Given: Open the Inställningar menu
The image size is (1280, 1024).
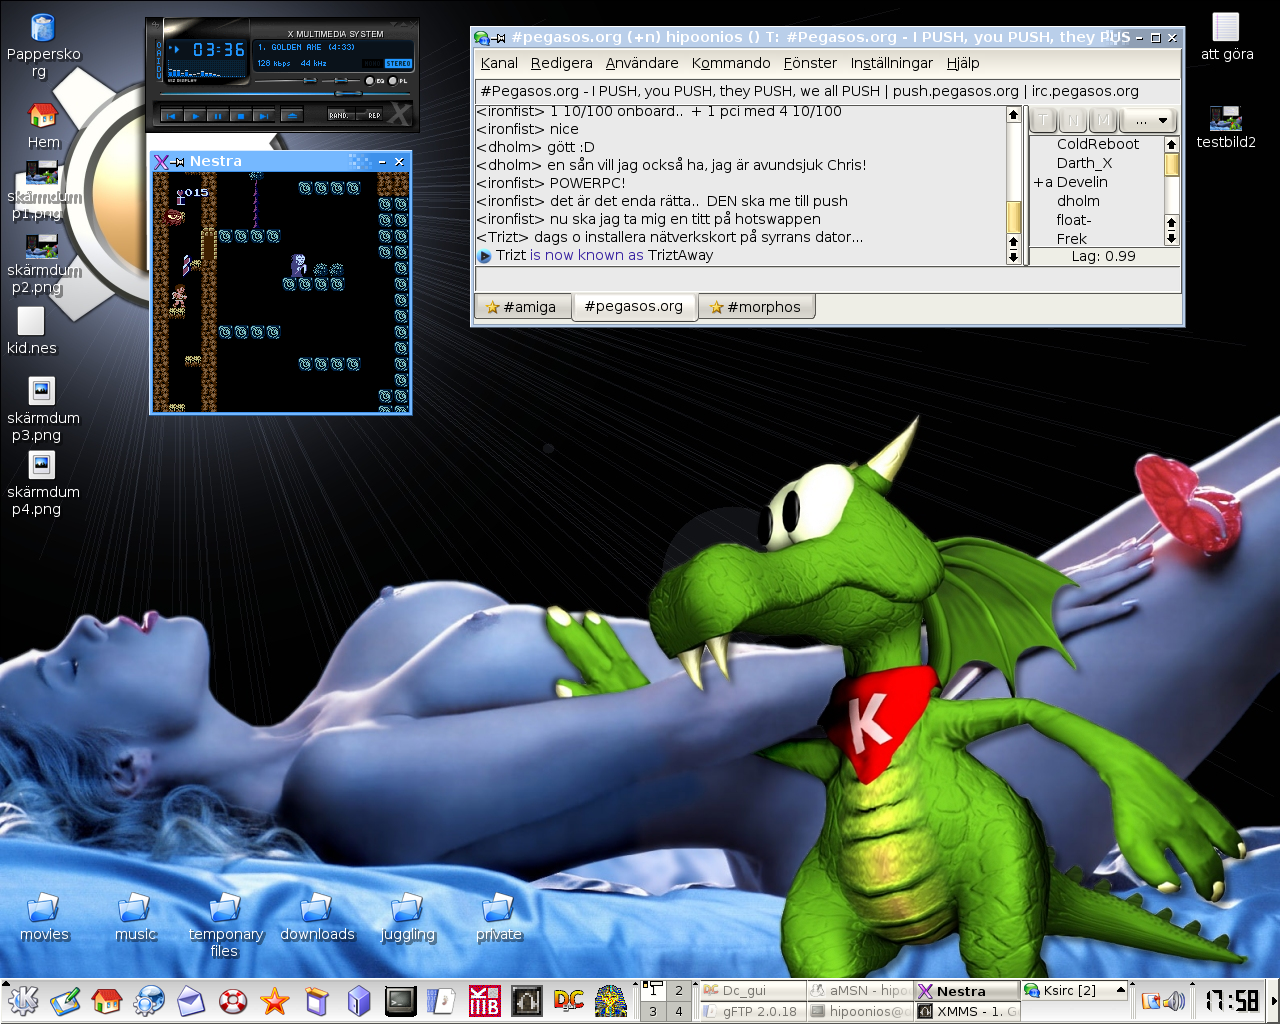Looking at the screenshot, I should pyautogui.click(x=891, y=63).
